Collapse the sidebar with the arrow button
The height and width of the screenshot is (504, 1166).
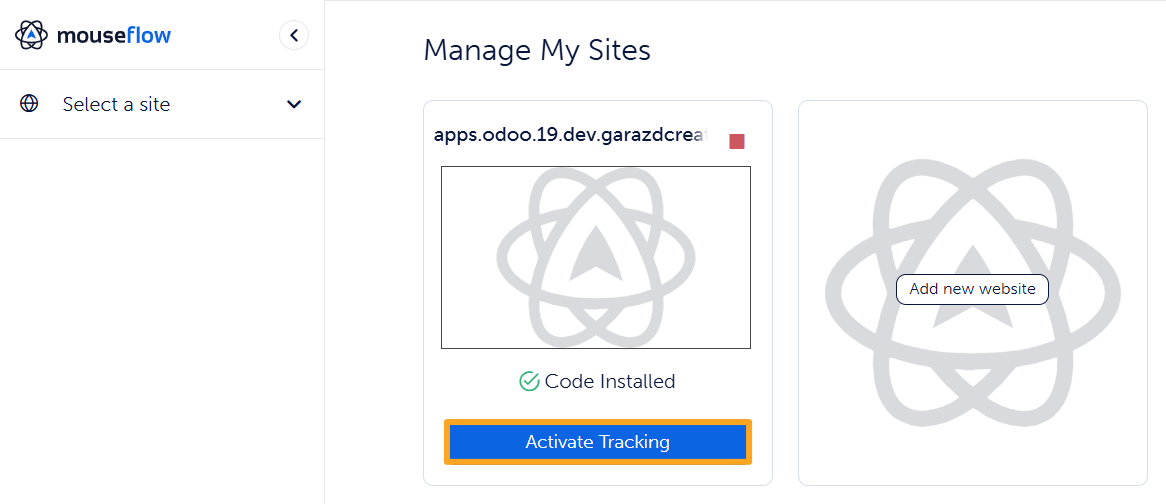[x=294, y=35]
